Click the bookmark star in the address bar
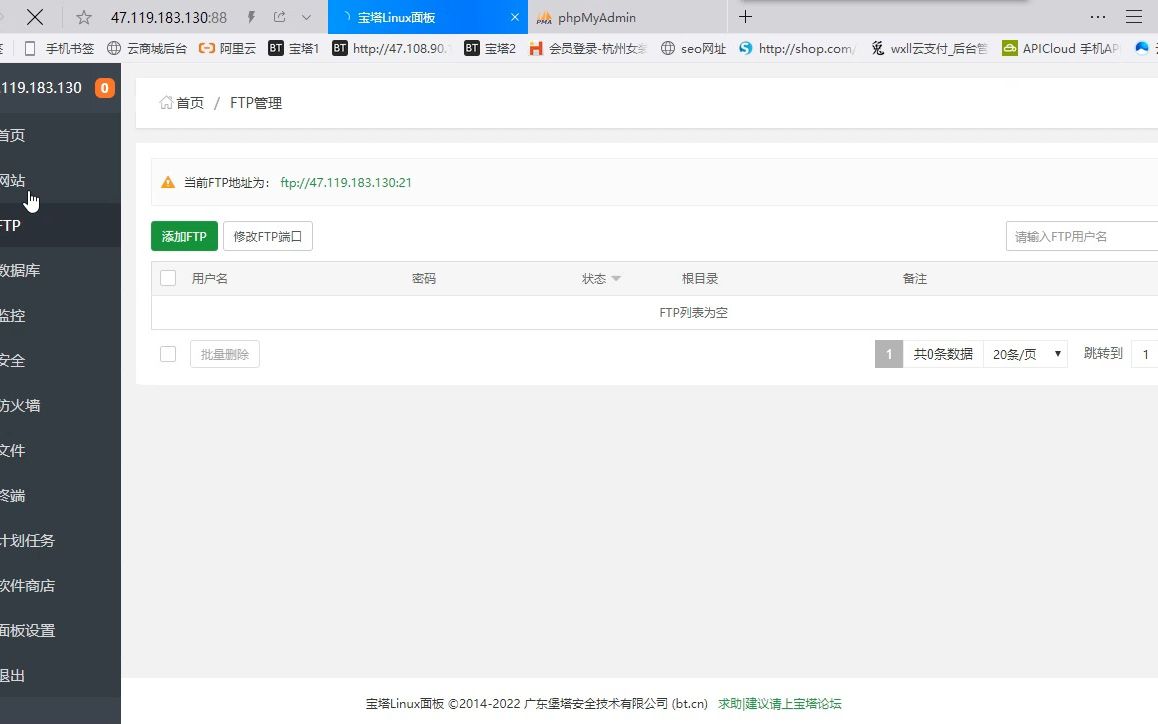 pyautogui.click(x=85, y=16)
